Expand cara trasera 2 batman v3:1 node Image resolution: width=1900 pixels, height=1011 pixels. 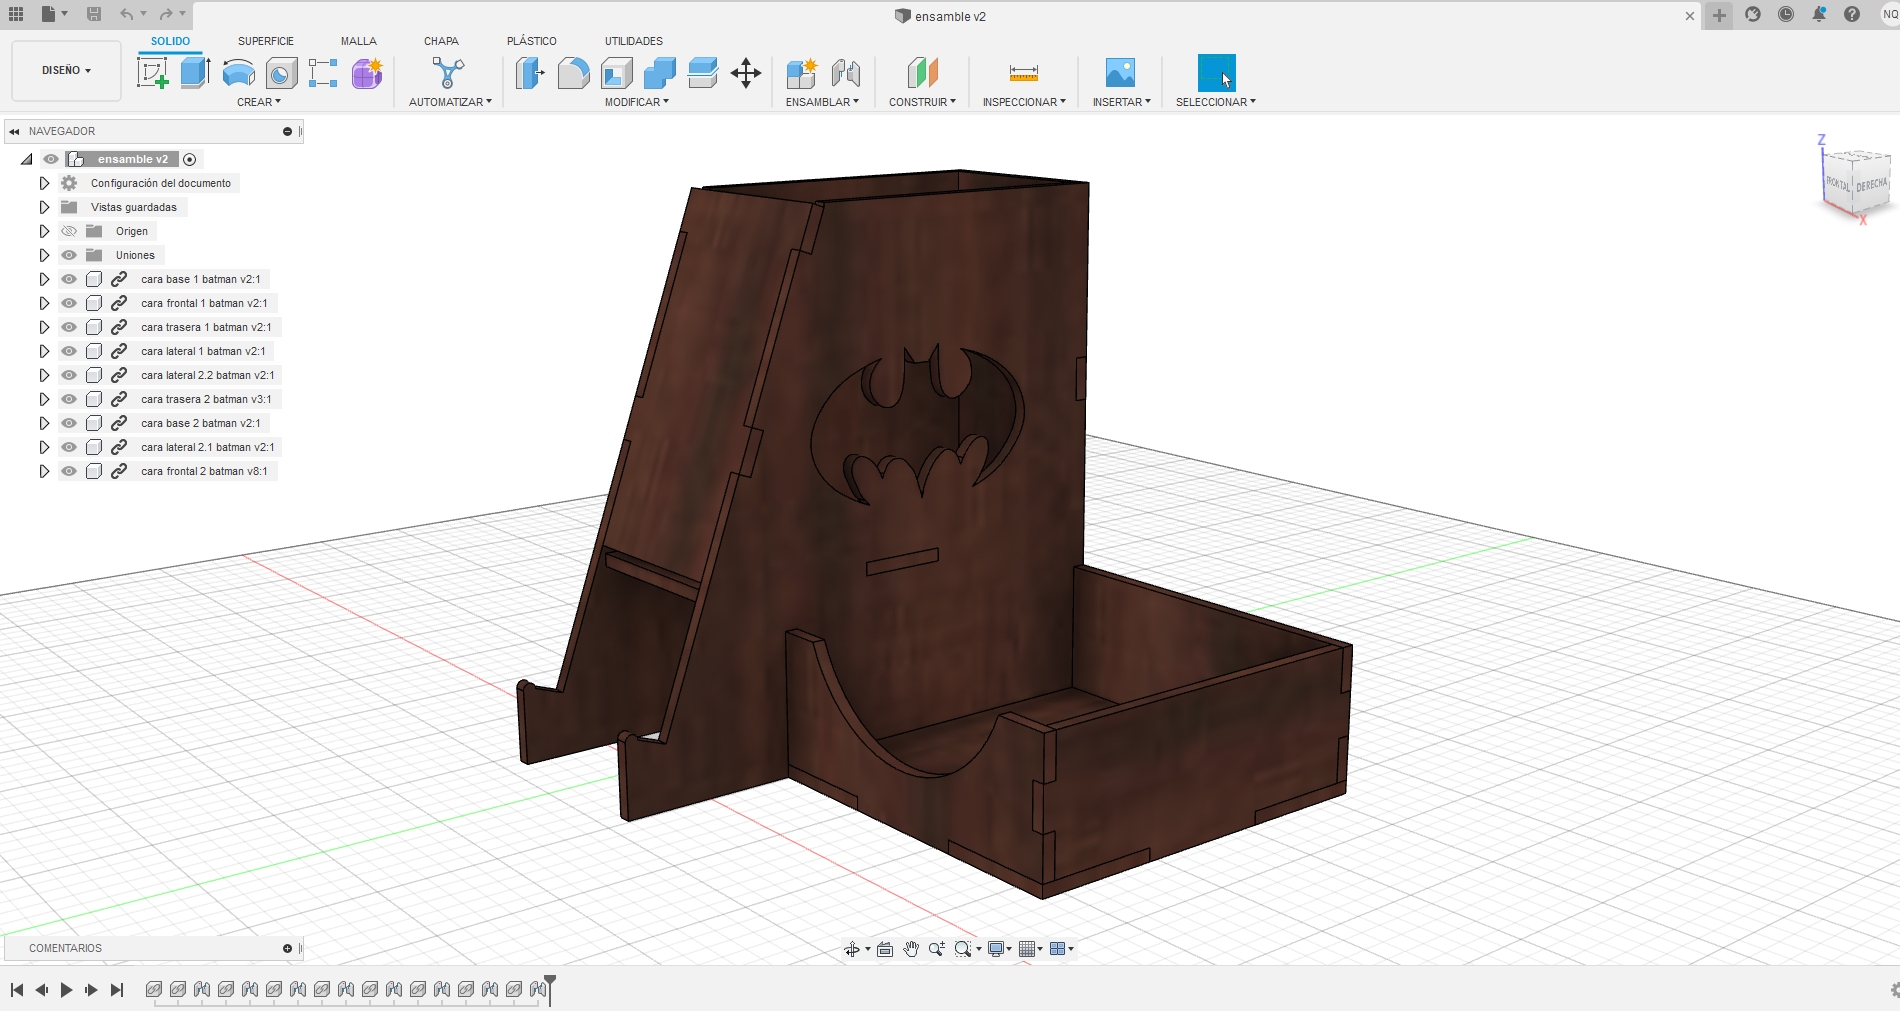coord(44,399)
